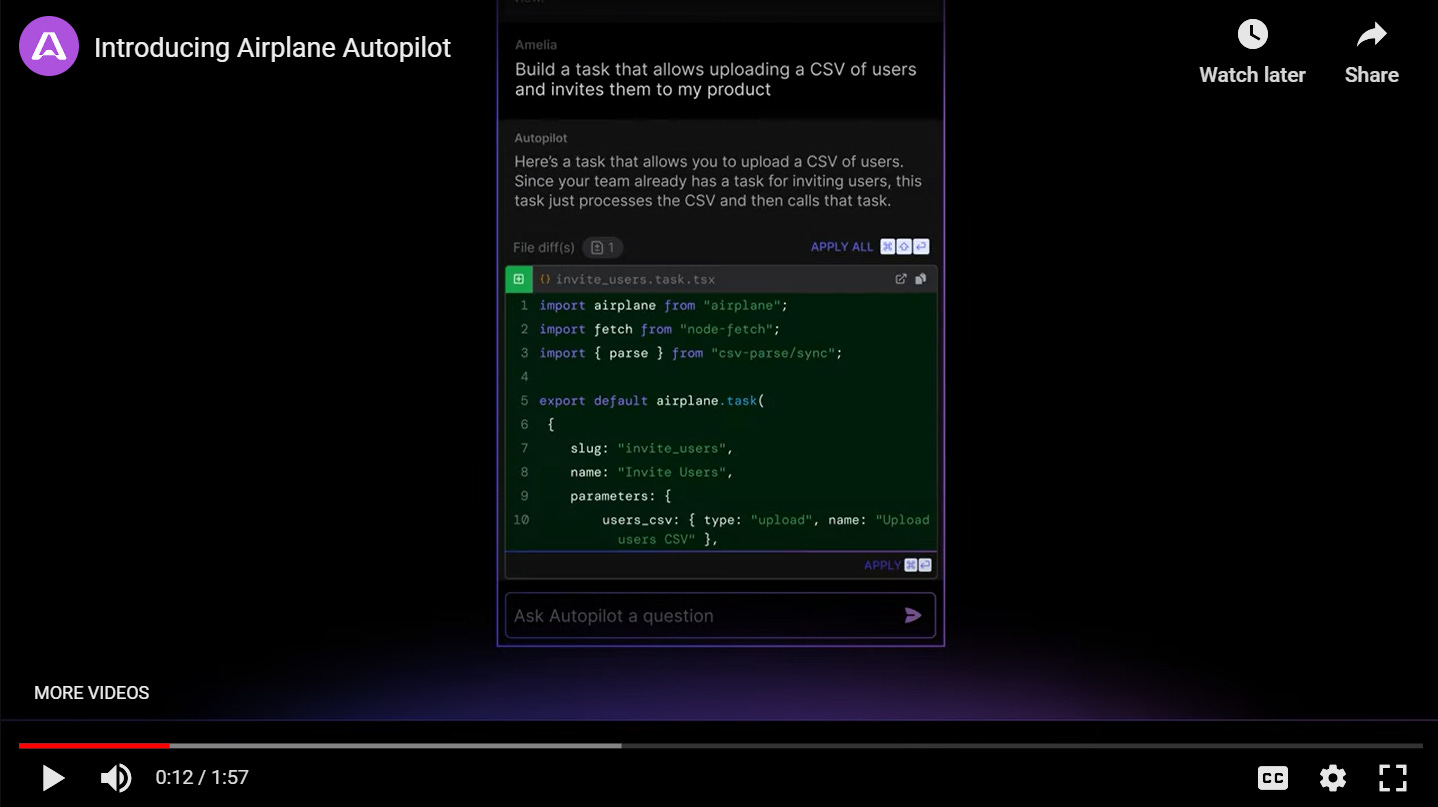
Task: Open MORE VIDEOS panel
Action: 91,693
